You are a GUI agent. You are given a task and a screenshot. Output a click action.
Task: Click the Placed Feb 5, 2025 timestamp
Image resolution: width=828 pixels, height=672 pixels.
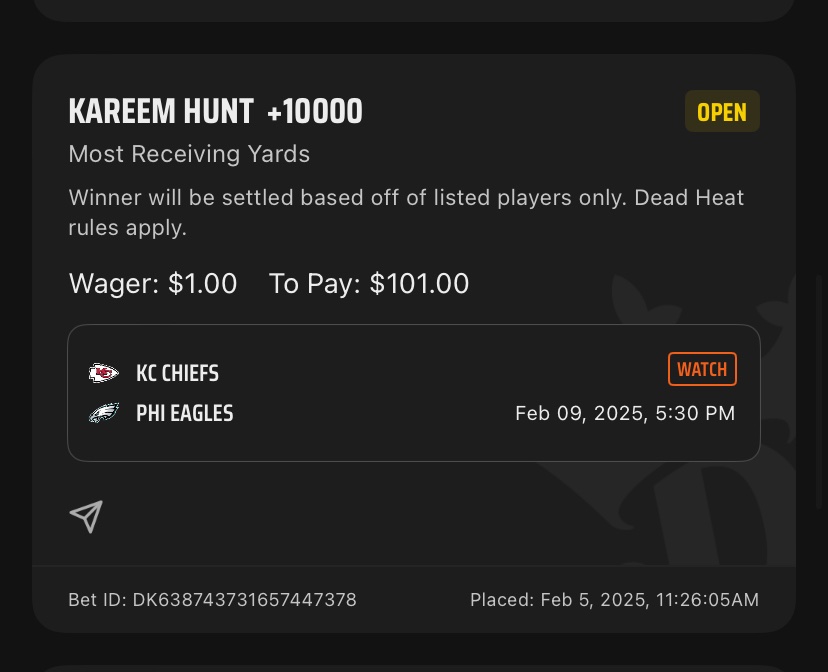pyautogui.click(x=614, y=600)
